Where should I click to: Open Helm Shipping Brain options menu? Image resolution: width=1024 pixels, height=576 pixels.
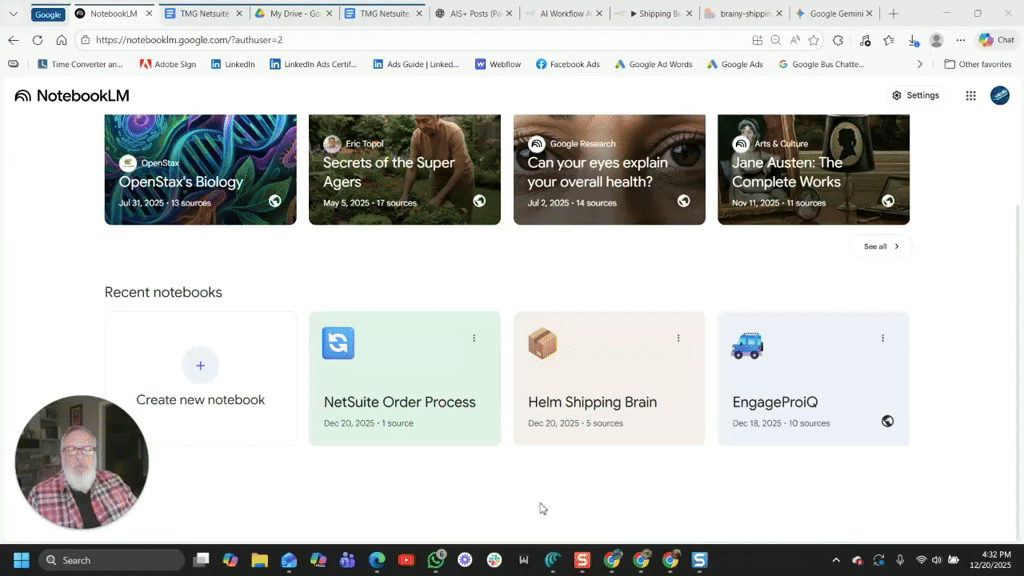pos(679,338)
